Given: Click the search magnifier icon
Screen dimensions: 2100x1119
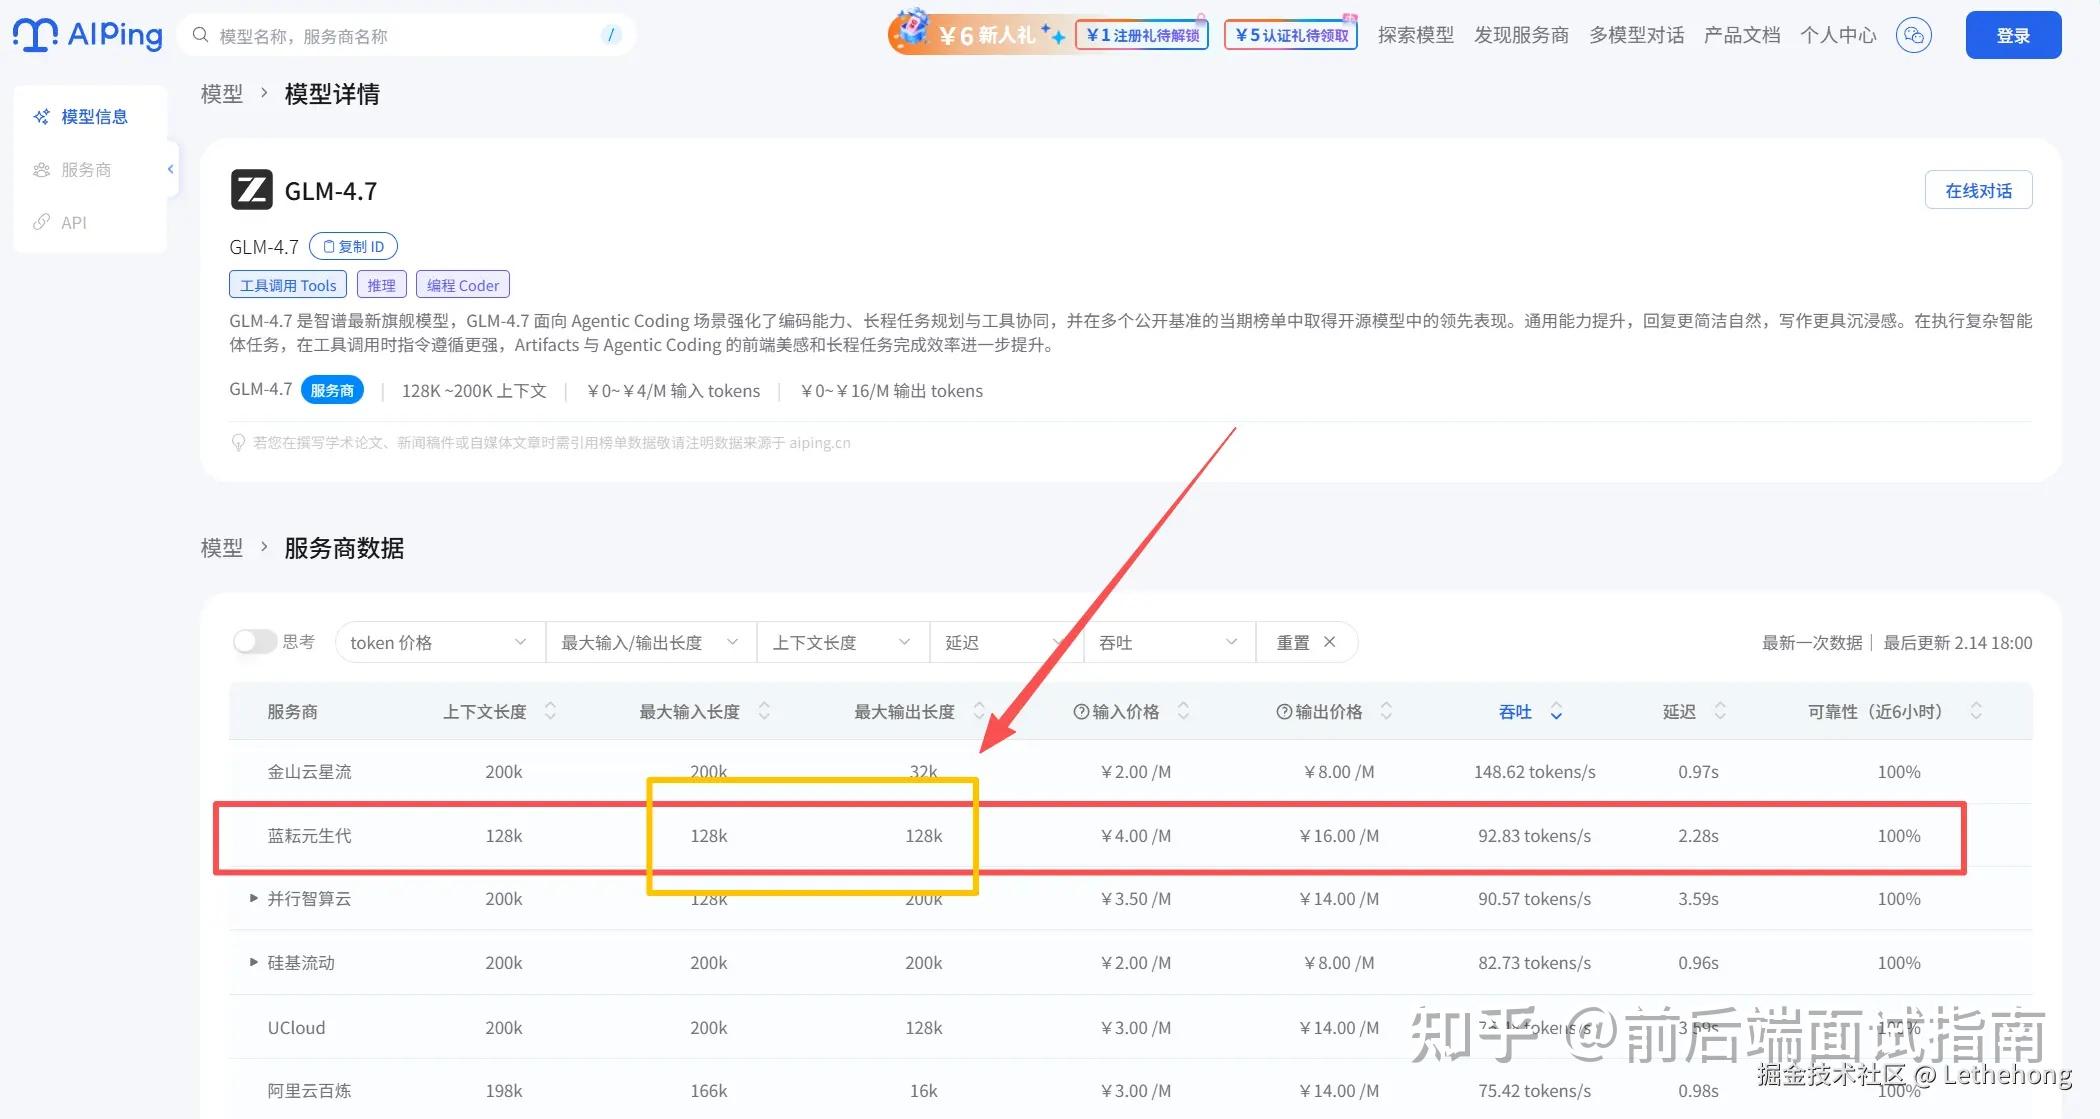Looking at the screenshot, I should 199,34.
